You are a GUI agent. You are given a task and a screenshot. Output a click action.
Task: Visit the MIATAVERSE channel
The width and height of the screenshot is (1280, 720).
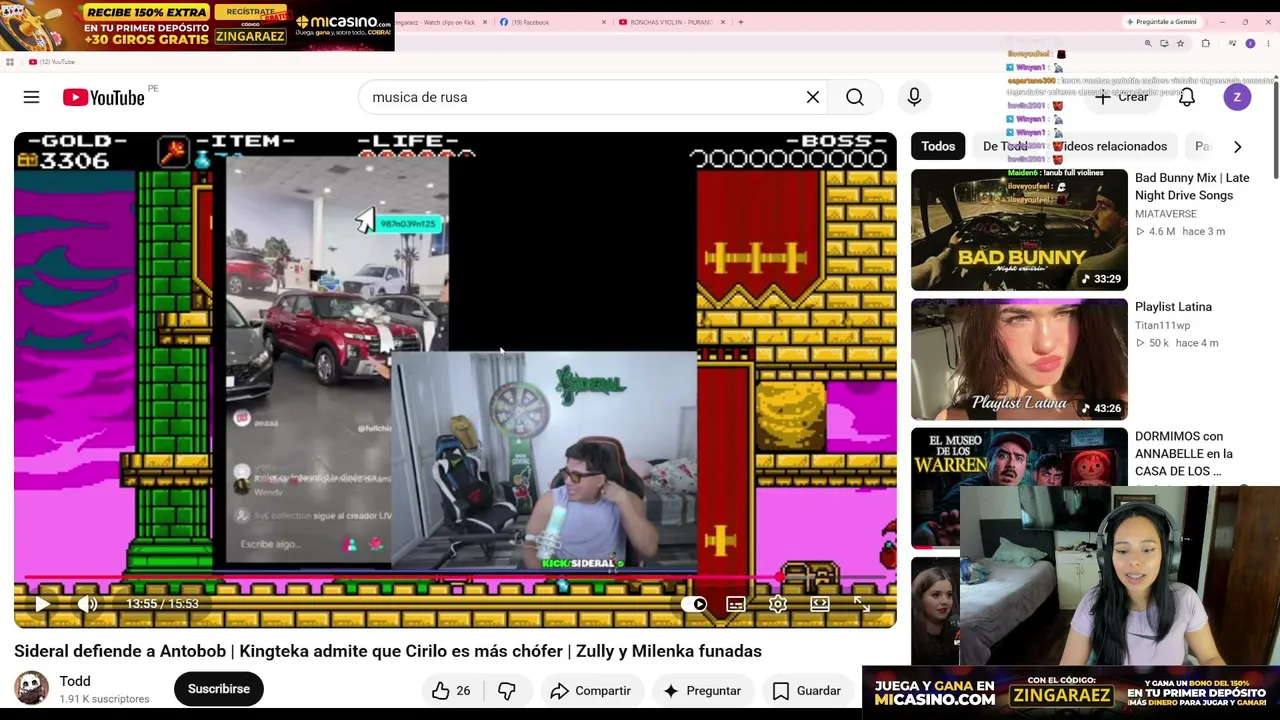pos(1166,214)
